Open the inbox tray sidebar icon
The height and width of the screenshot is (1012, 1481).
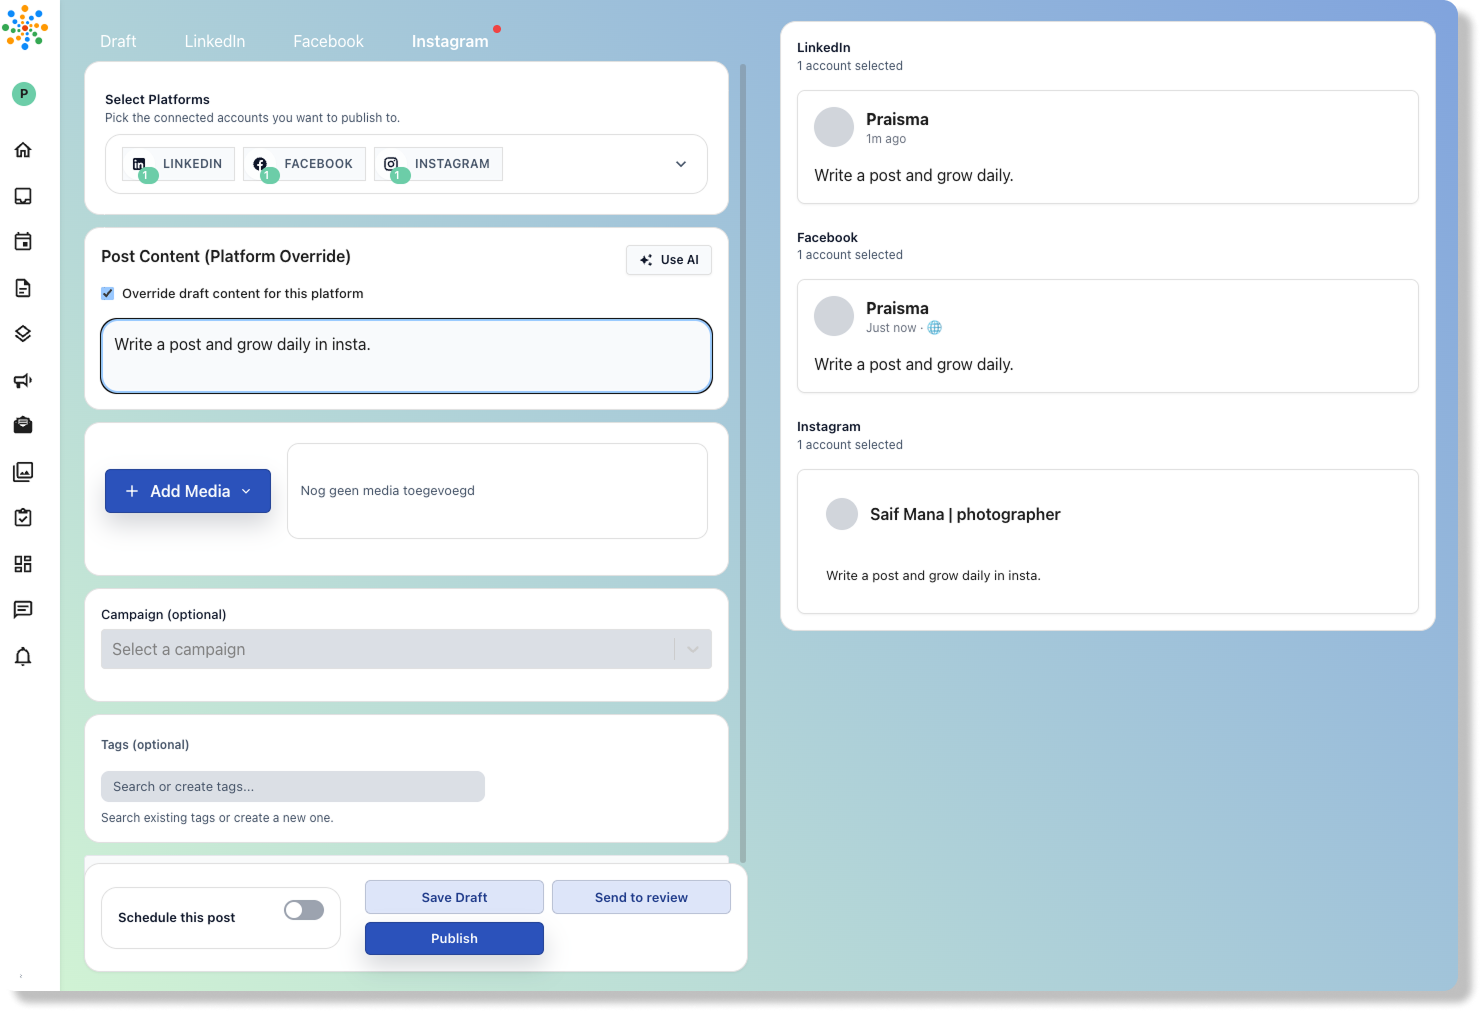23,196
